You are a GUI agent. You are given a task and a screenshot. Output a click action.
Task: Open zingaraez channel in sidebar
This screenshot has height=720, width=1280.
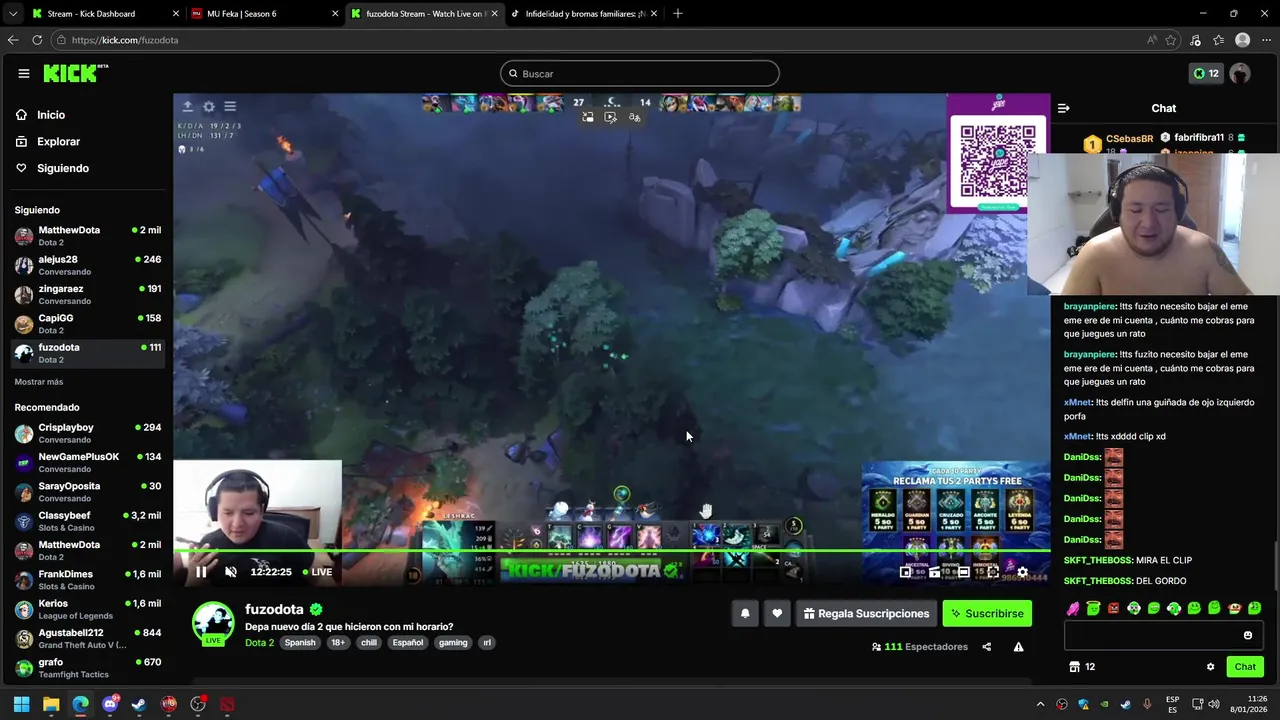coord(88,294)
